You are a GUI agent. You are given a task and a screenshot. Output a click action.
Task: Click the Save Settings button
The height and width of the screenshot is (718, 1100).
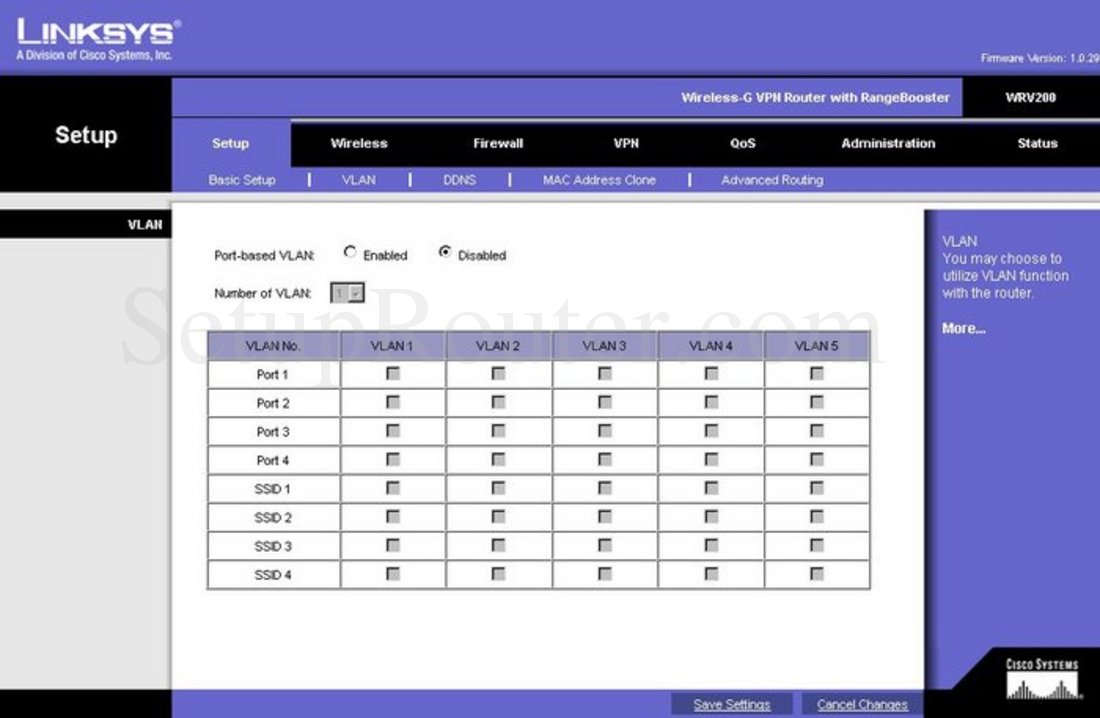coord(732,705)
